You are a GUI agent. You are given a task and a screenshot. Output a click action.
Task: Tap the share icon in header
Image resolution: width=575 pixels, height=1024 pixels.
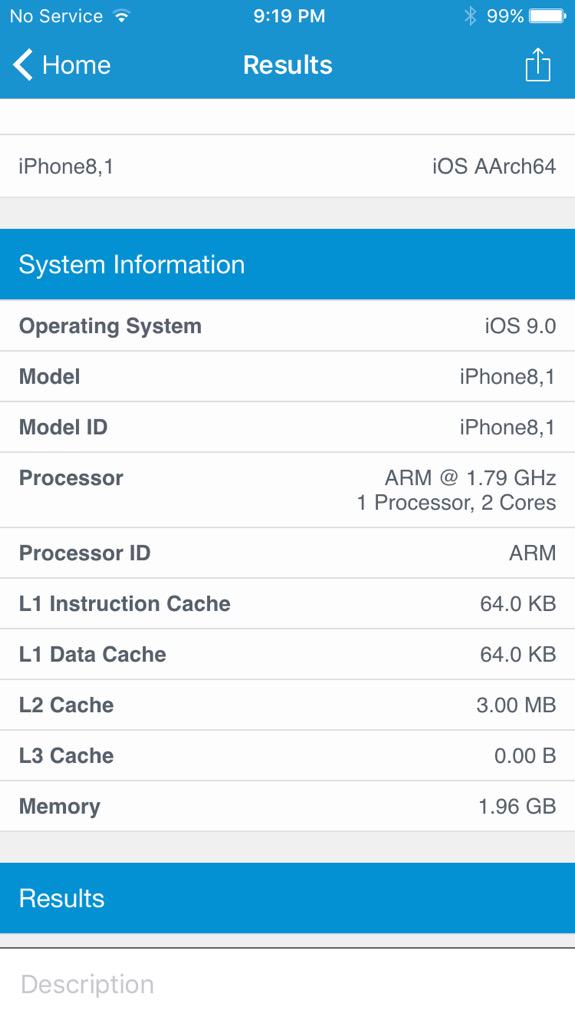[x=538, y=65]
